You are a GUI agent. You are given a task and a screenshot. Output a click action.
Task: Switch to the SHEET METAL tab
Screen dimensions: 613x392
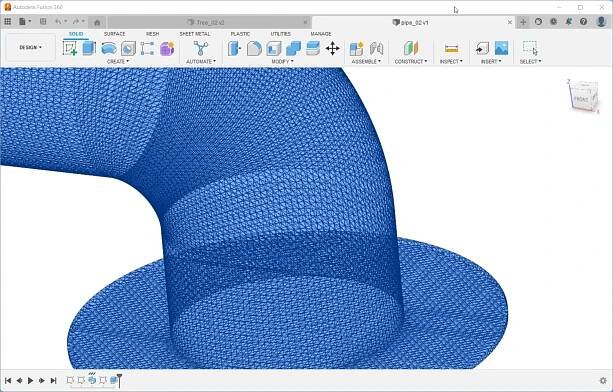tap(195, 34)
